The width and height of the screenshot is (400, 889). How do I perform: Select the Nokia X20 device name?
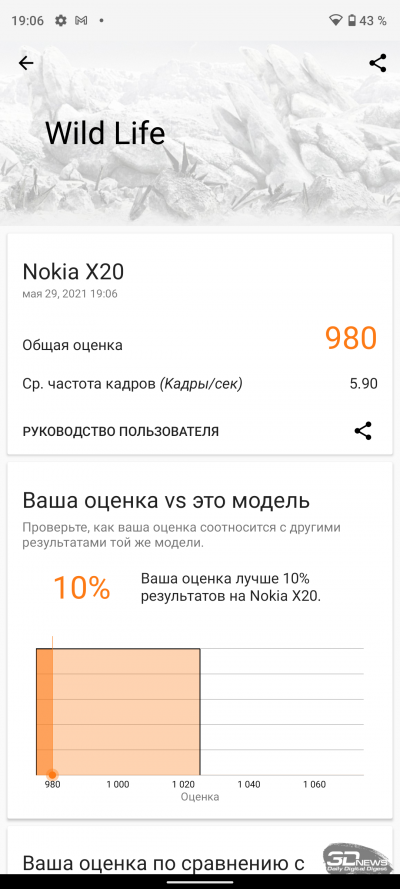[x=73, y=272]
